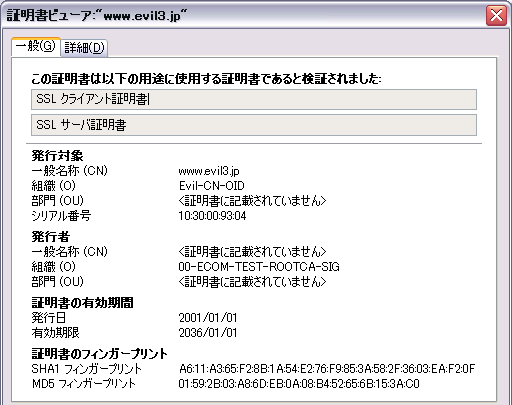This screenshot has height=405, width=512.
Task: Close the certificate viewer window
Action: tap(496, 15)
